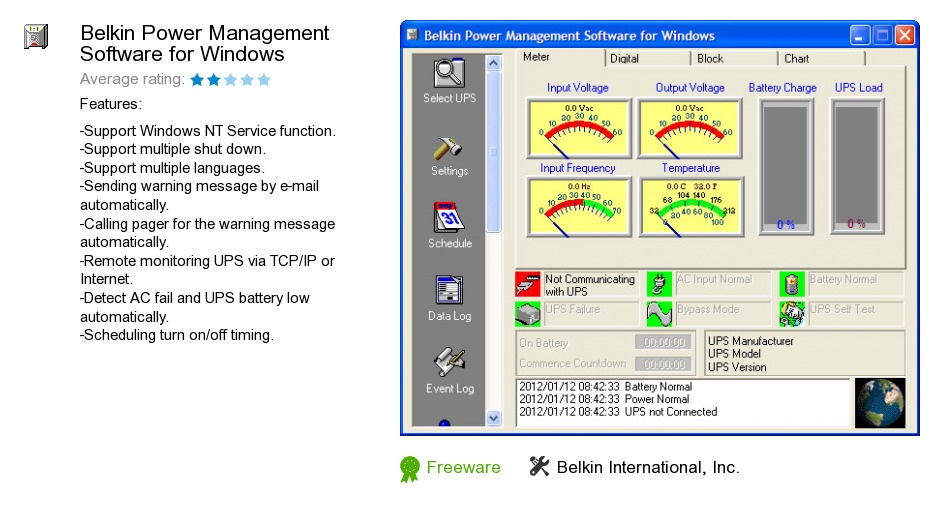
Task: Open Belkin International, Inc. publisher link
Action: 648,467
